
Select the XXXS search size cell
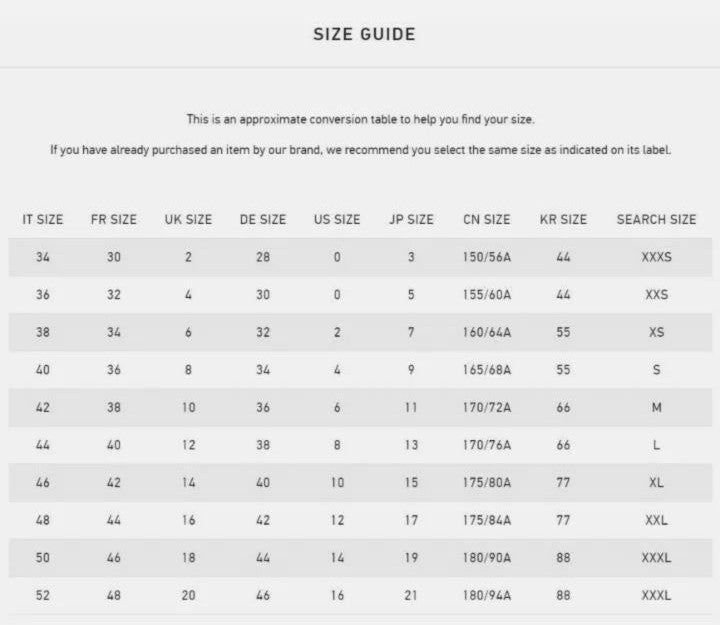pos(657,257)
